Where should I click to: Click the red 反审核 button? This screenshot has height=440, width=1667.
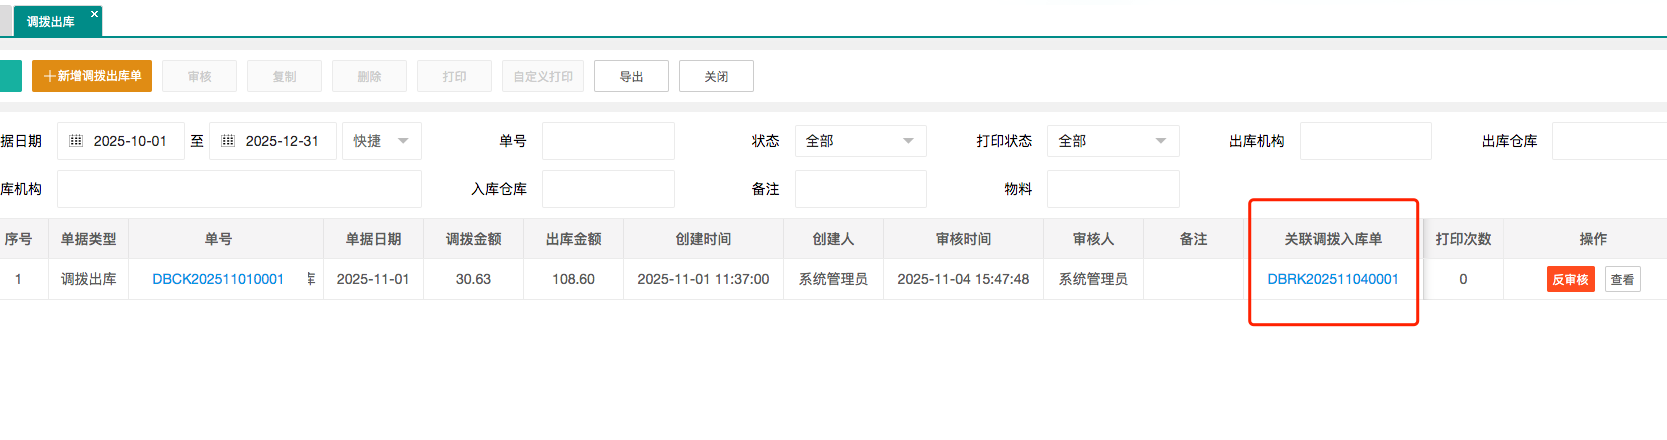(1570, 280)
